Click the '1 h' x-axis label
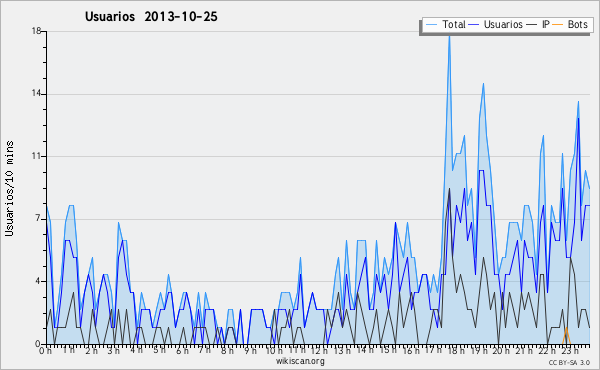The height and width of the screenshot is (370, 600). click(x=68, y=350)
